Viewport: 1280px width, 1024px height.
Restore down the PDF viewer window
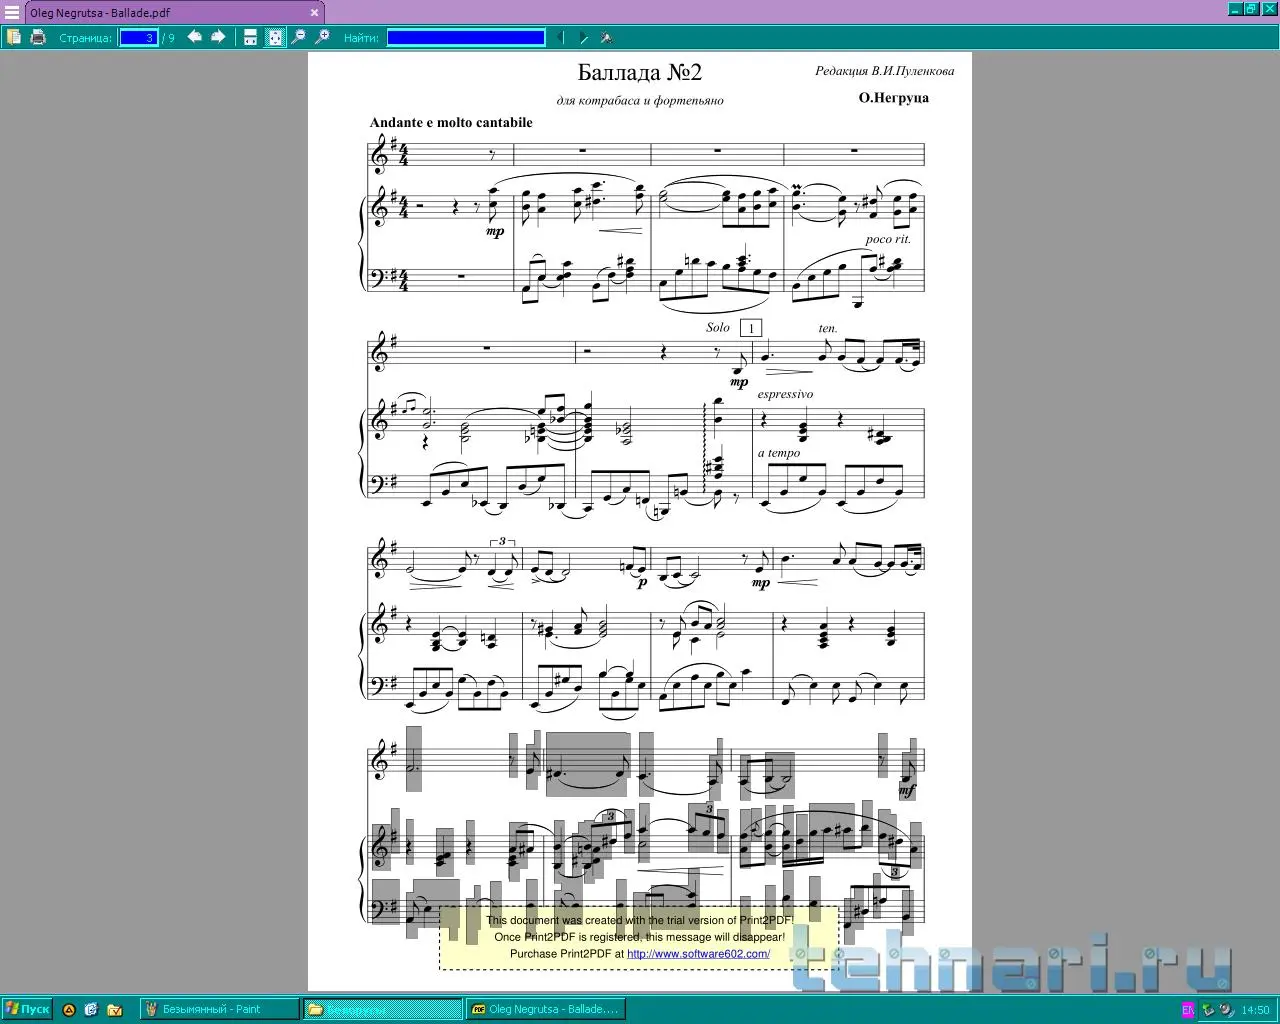(x=1250, y=9)
